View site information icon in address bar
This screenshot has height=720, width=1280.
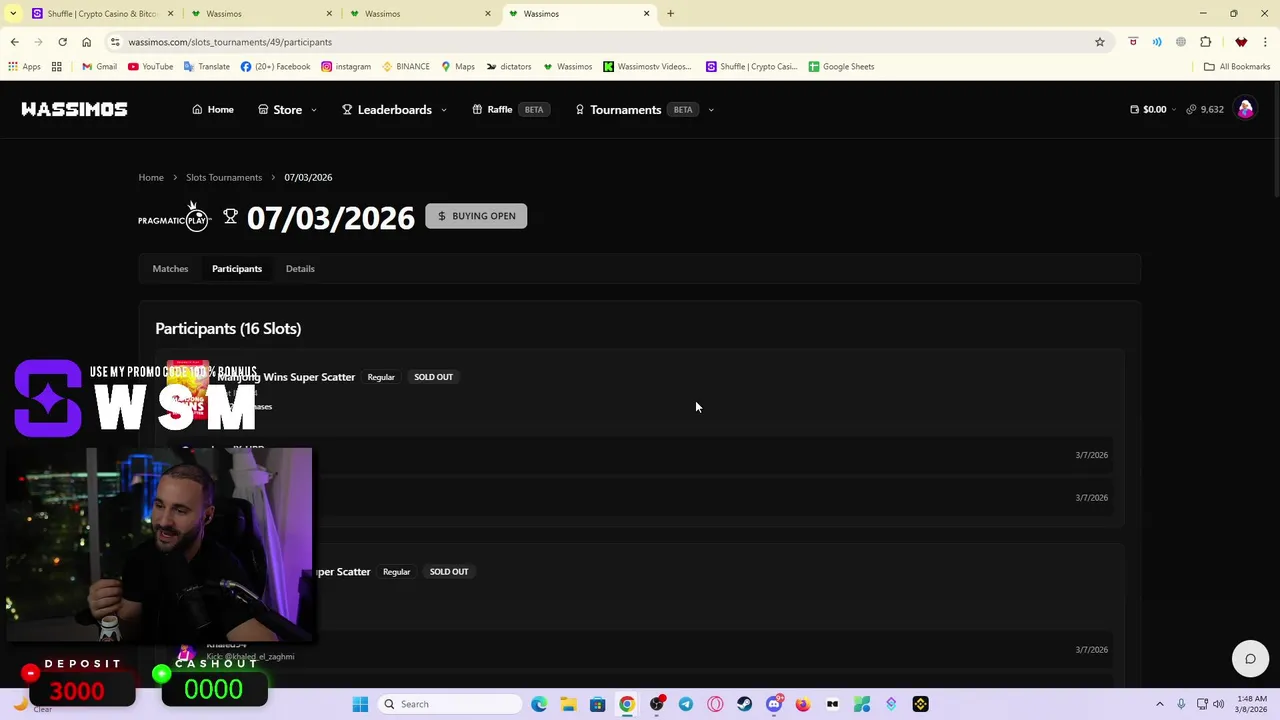click(x=115, y=42)
